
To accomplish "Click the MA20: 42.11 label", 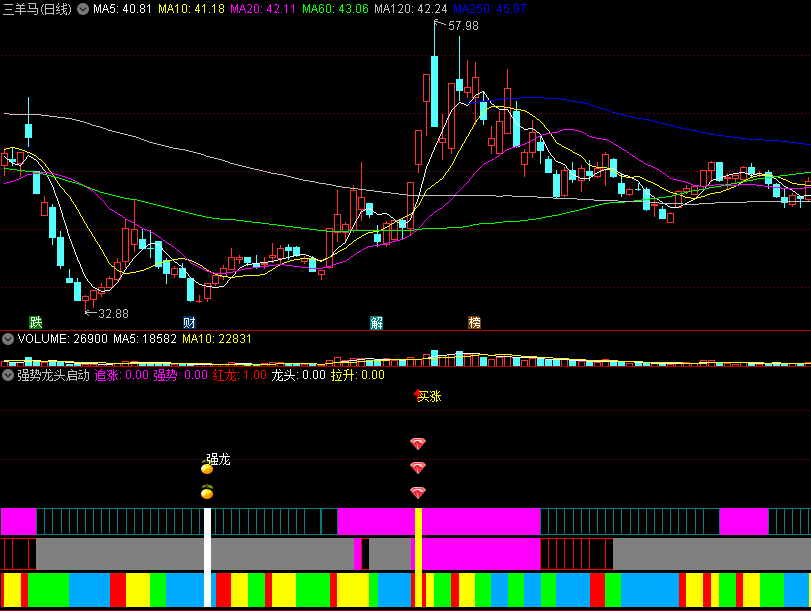I will pyautogui.click(x=263, y=9).
